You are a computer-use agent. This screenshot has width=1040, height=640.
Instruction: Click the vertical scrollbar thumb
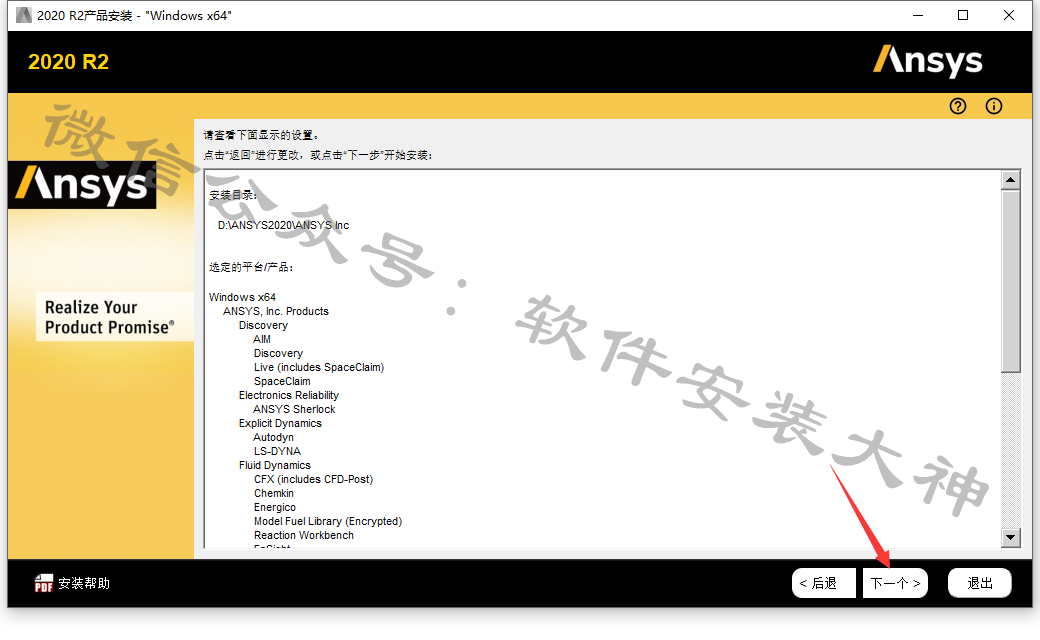(x=1010, y=282)
